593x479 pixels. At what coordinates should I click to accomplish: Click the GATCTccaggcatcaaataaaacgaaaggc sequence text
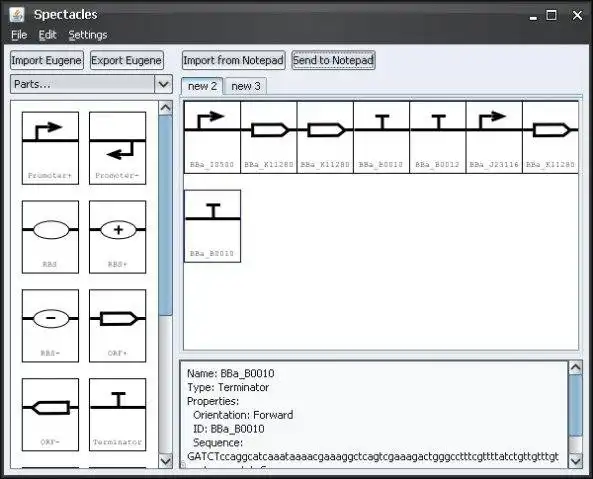(x=373, y=457)
